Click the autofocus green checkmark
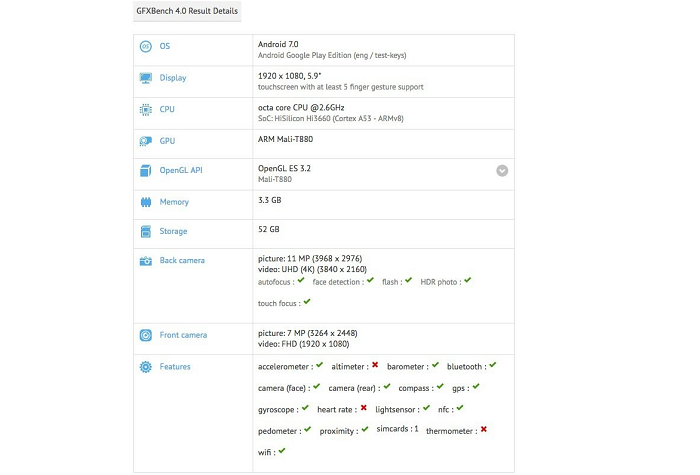 pos(301,281)
